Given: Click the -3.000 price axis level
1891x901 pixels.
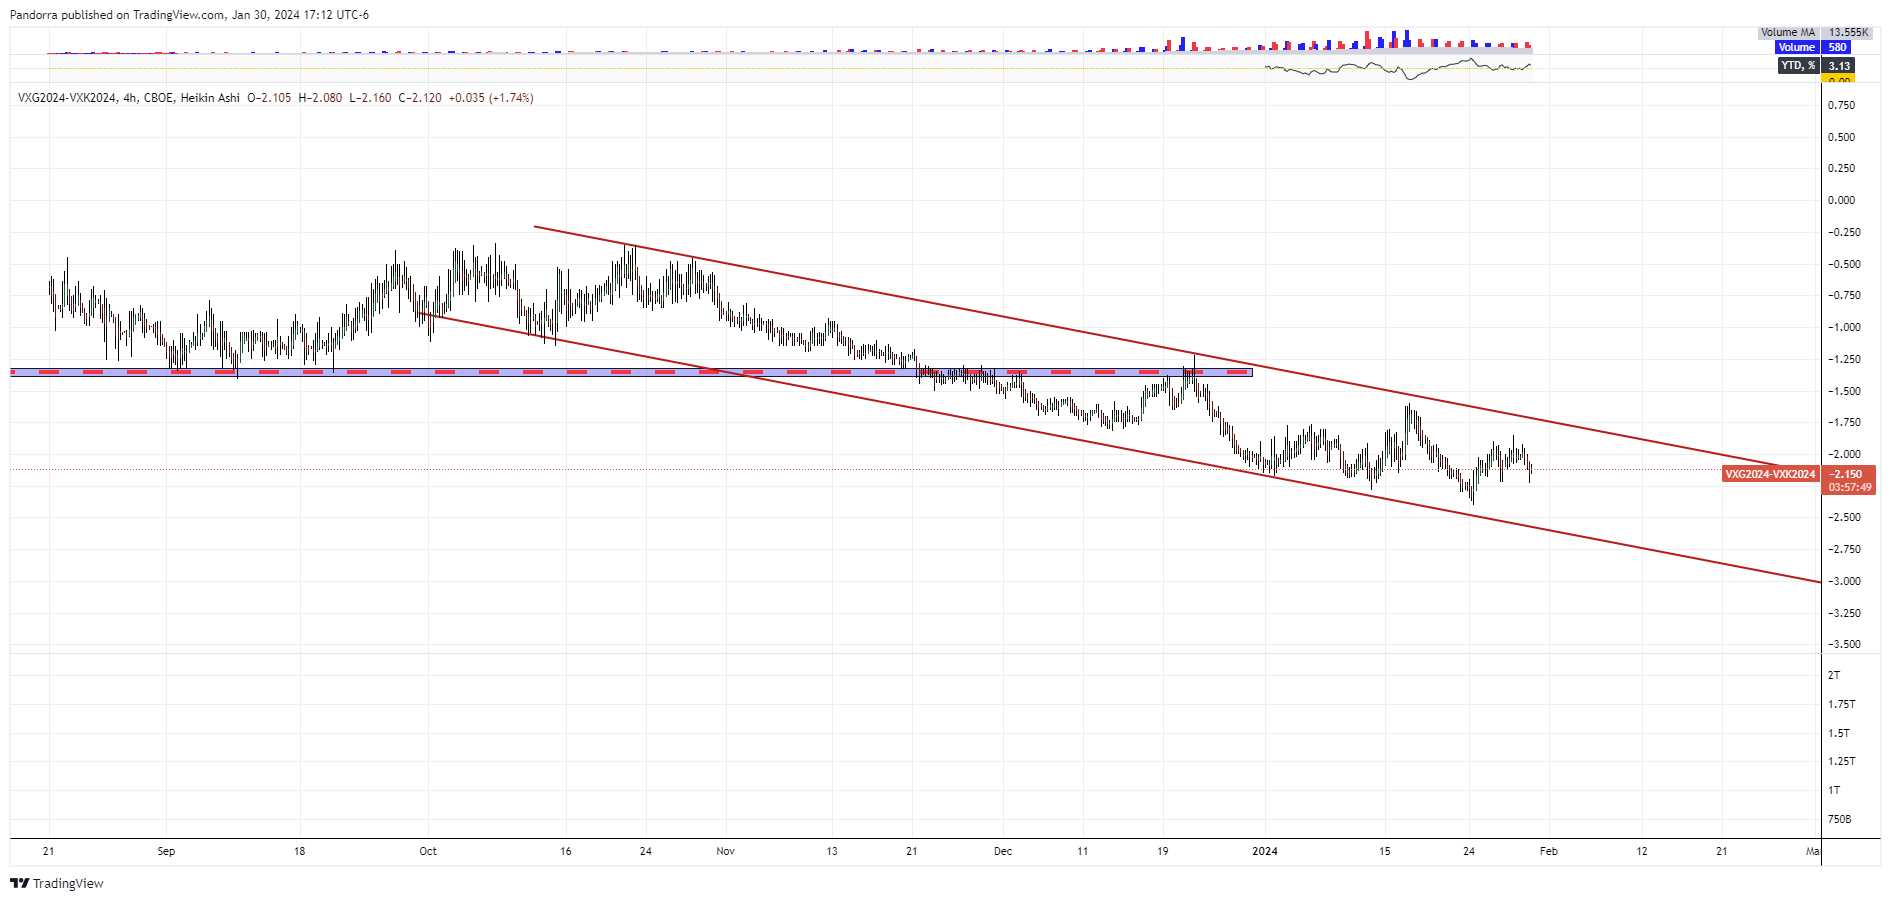Looking at the screenshot, I should 1844,581.
